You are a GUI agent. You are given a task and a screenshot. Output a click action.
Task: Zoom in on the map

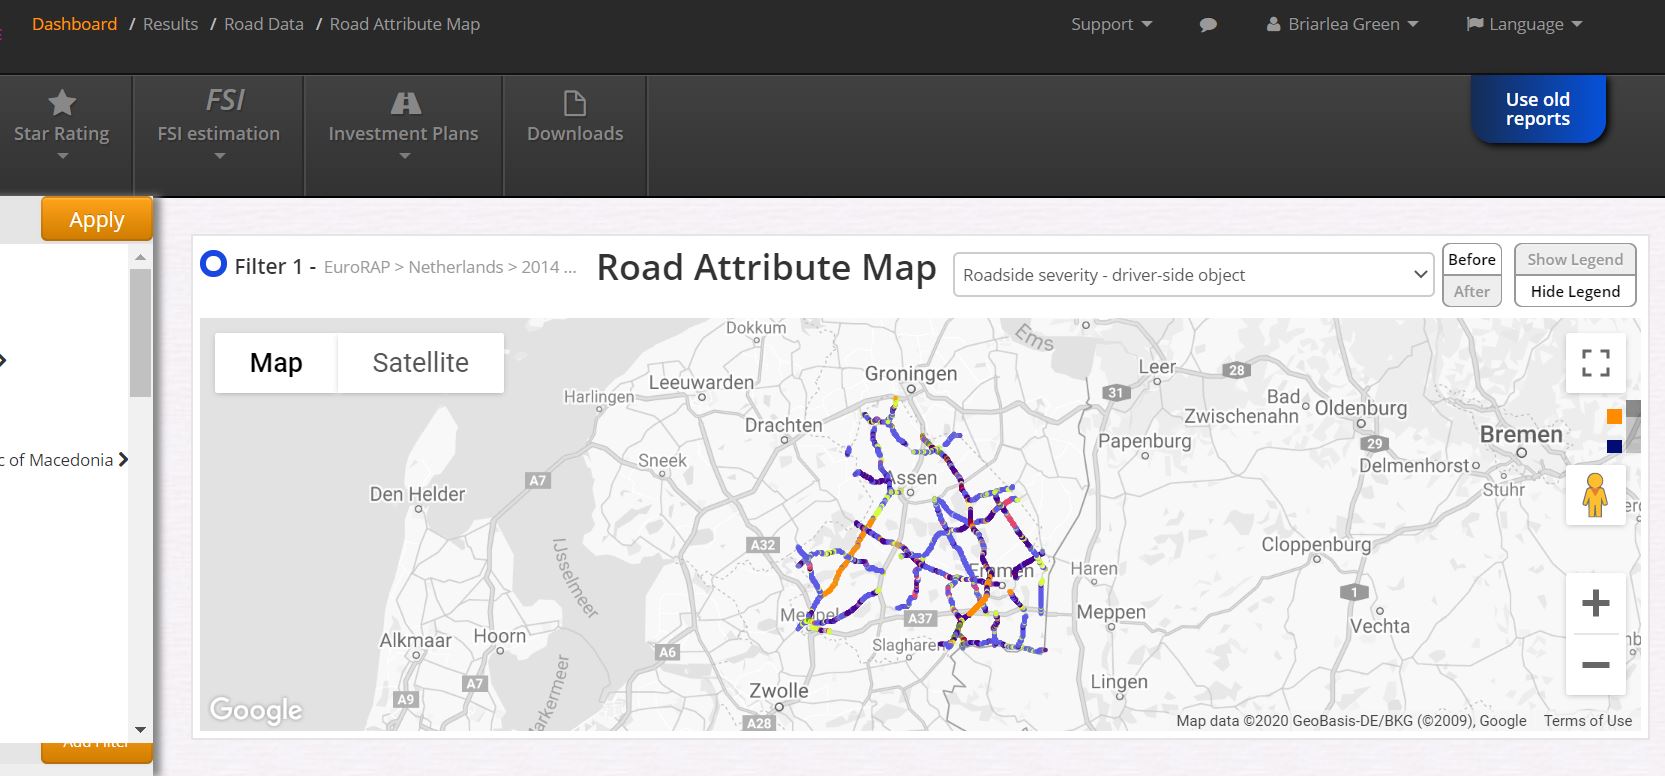pos(1595,603)
